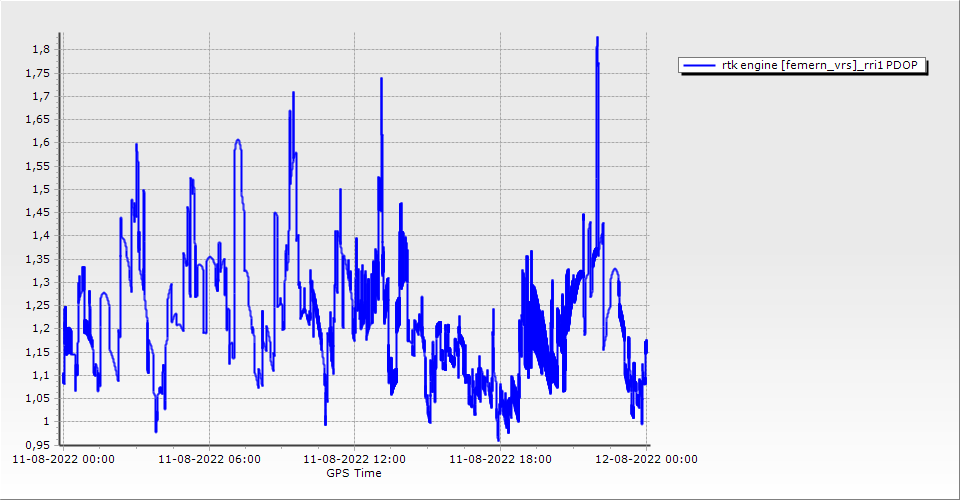Click the '11-08-2022 12:00' time label
960x500 pixels.
(x=354, y=459)
